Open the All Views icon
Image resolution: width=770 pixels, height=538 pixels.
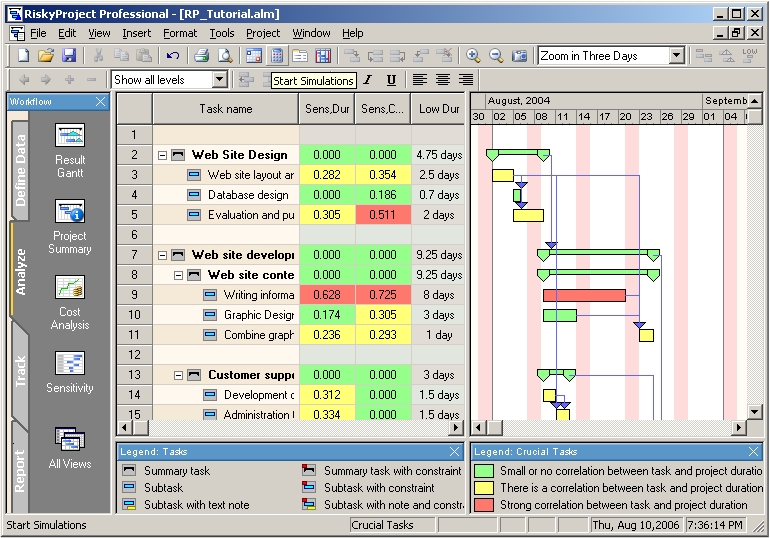(70, 439)
